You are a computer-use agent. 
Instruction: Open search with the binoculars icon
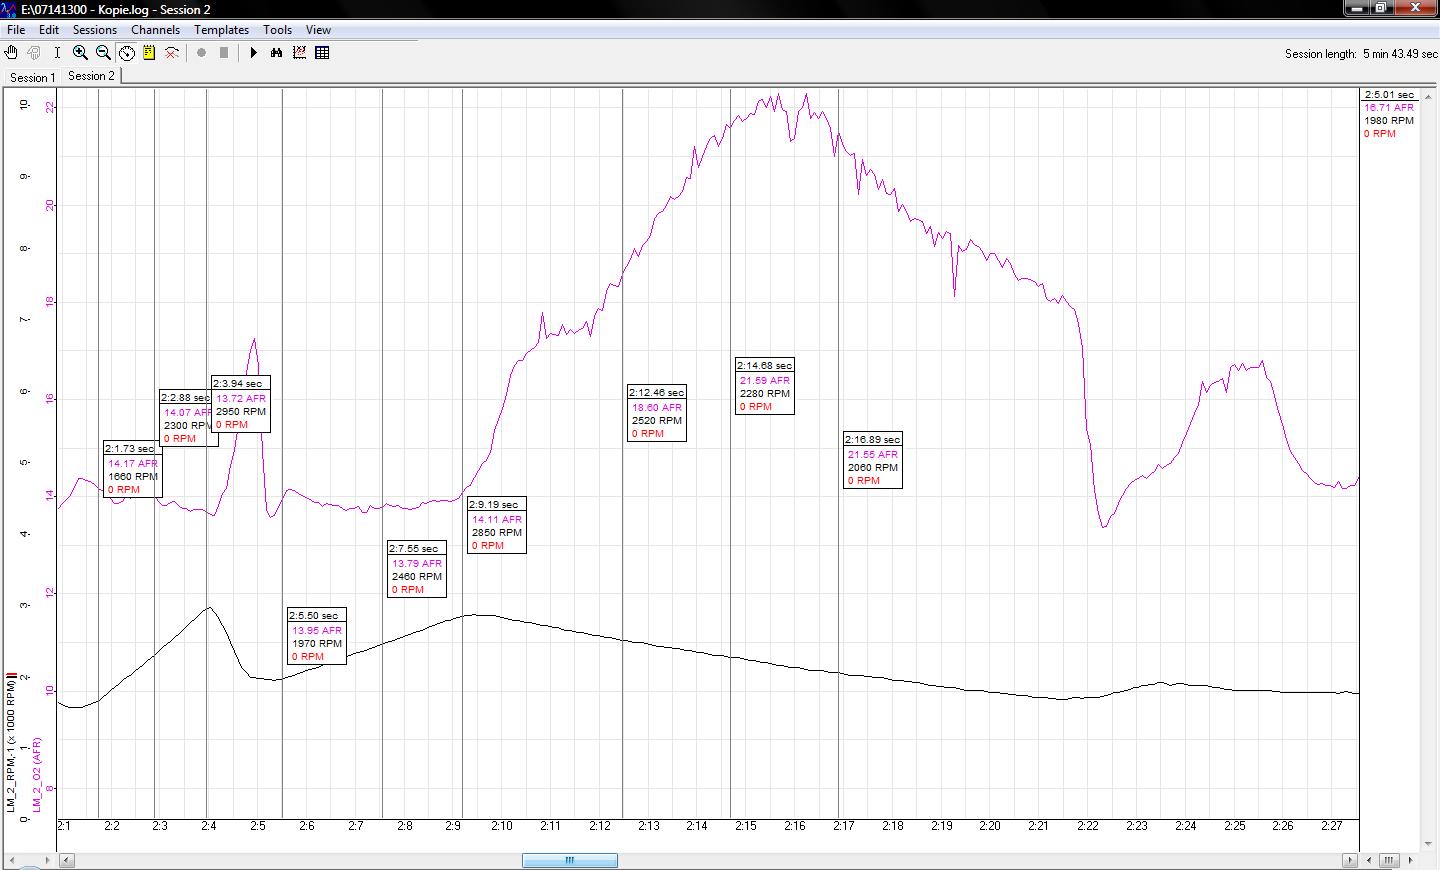(x=277, y=53)
